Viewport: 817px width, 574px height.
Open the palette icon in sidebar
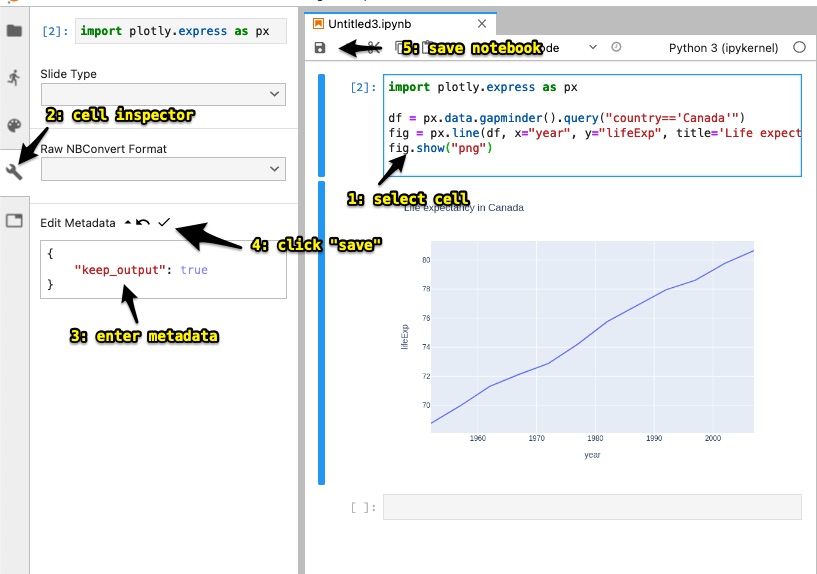[x=14, y=125]
